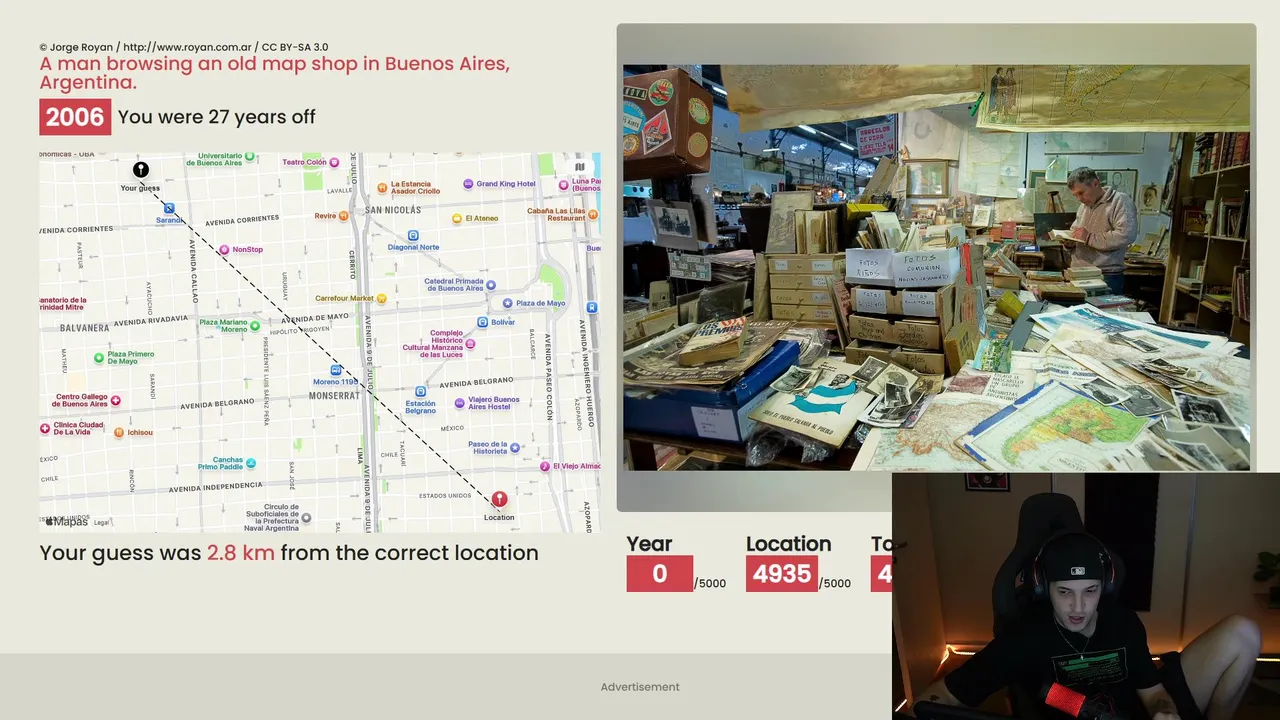The width and height of the screenshot is (1280, 720).
Task: Select the Bolívar subway station icon
Action: (482, 322)
